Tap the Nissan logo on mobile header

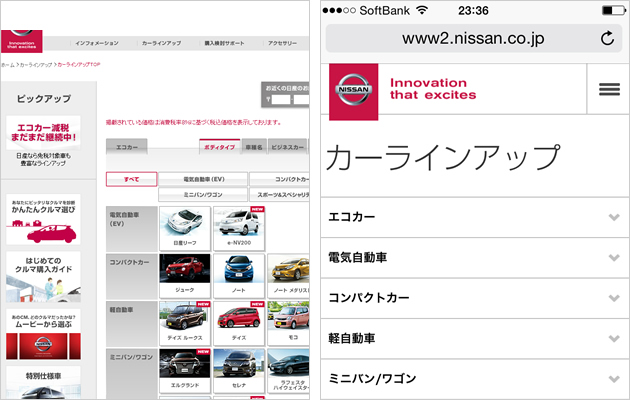[354, 92]
